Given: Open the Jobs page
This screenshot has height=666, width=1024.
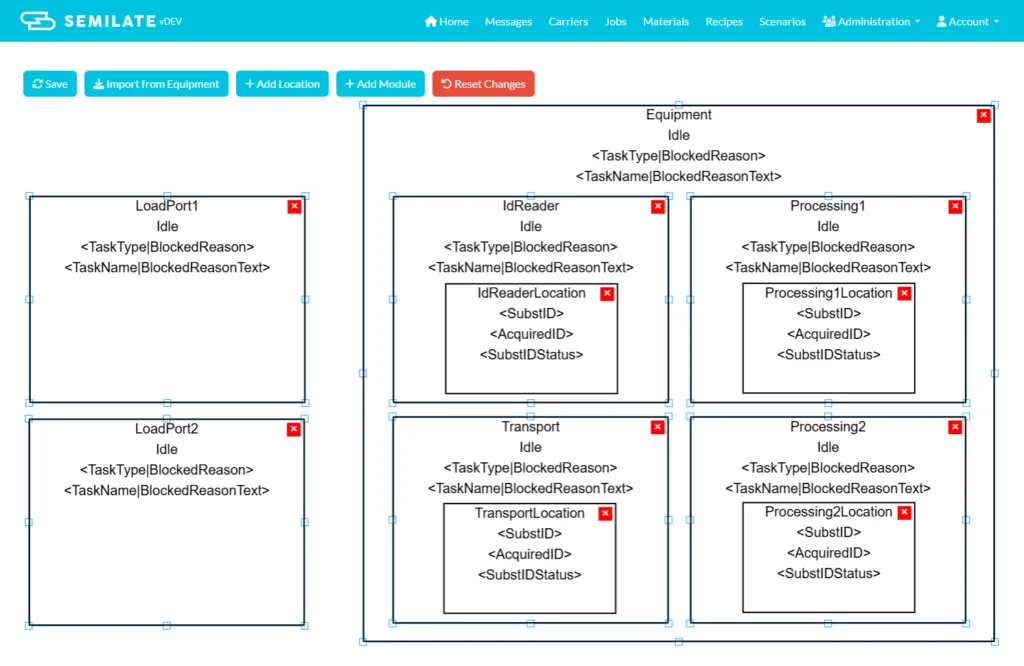Looking at the screenshot, I should (615, 22).
